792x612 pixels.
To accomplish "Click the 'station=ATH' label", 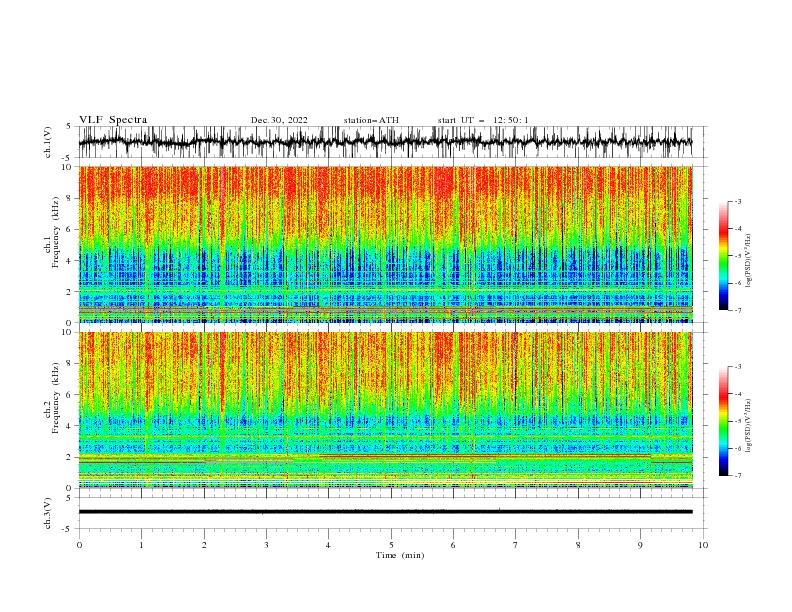I will tap(371, 120).
